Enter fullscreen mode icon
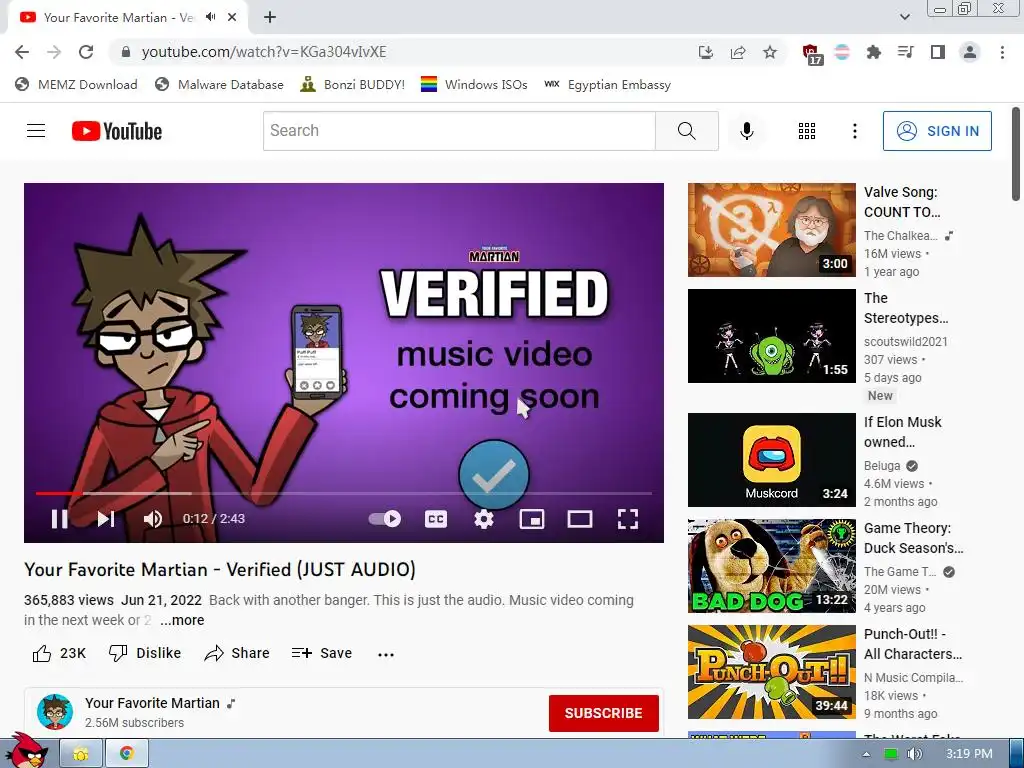The image size is (1024, 768). pyautogui.click(x=628, y=519)
